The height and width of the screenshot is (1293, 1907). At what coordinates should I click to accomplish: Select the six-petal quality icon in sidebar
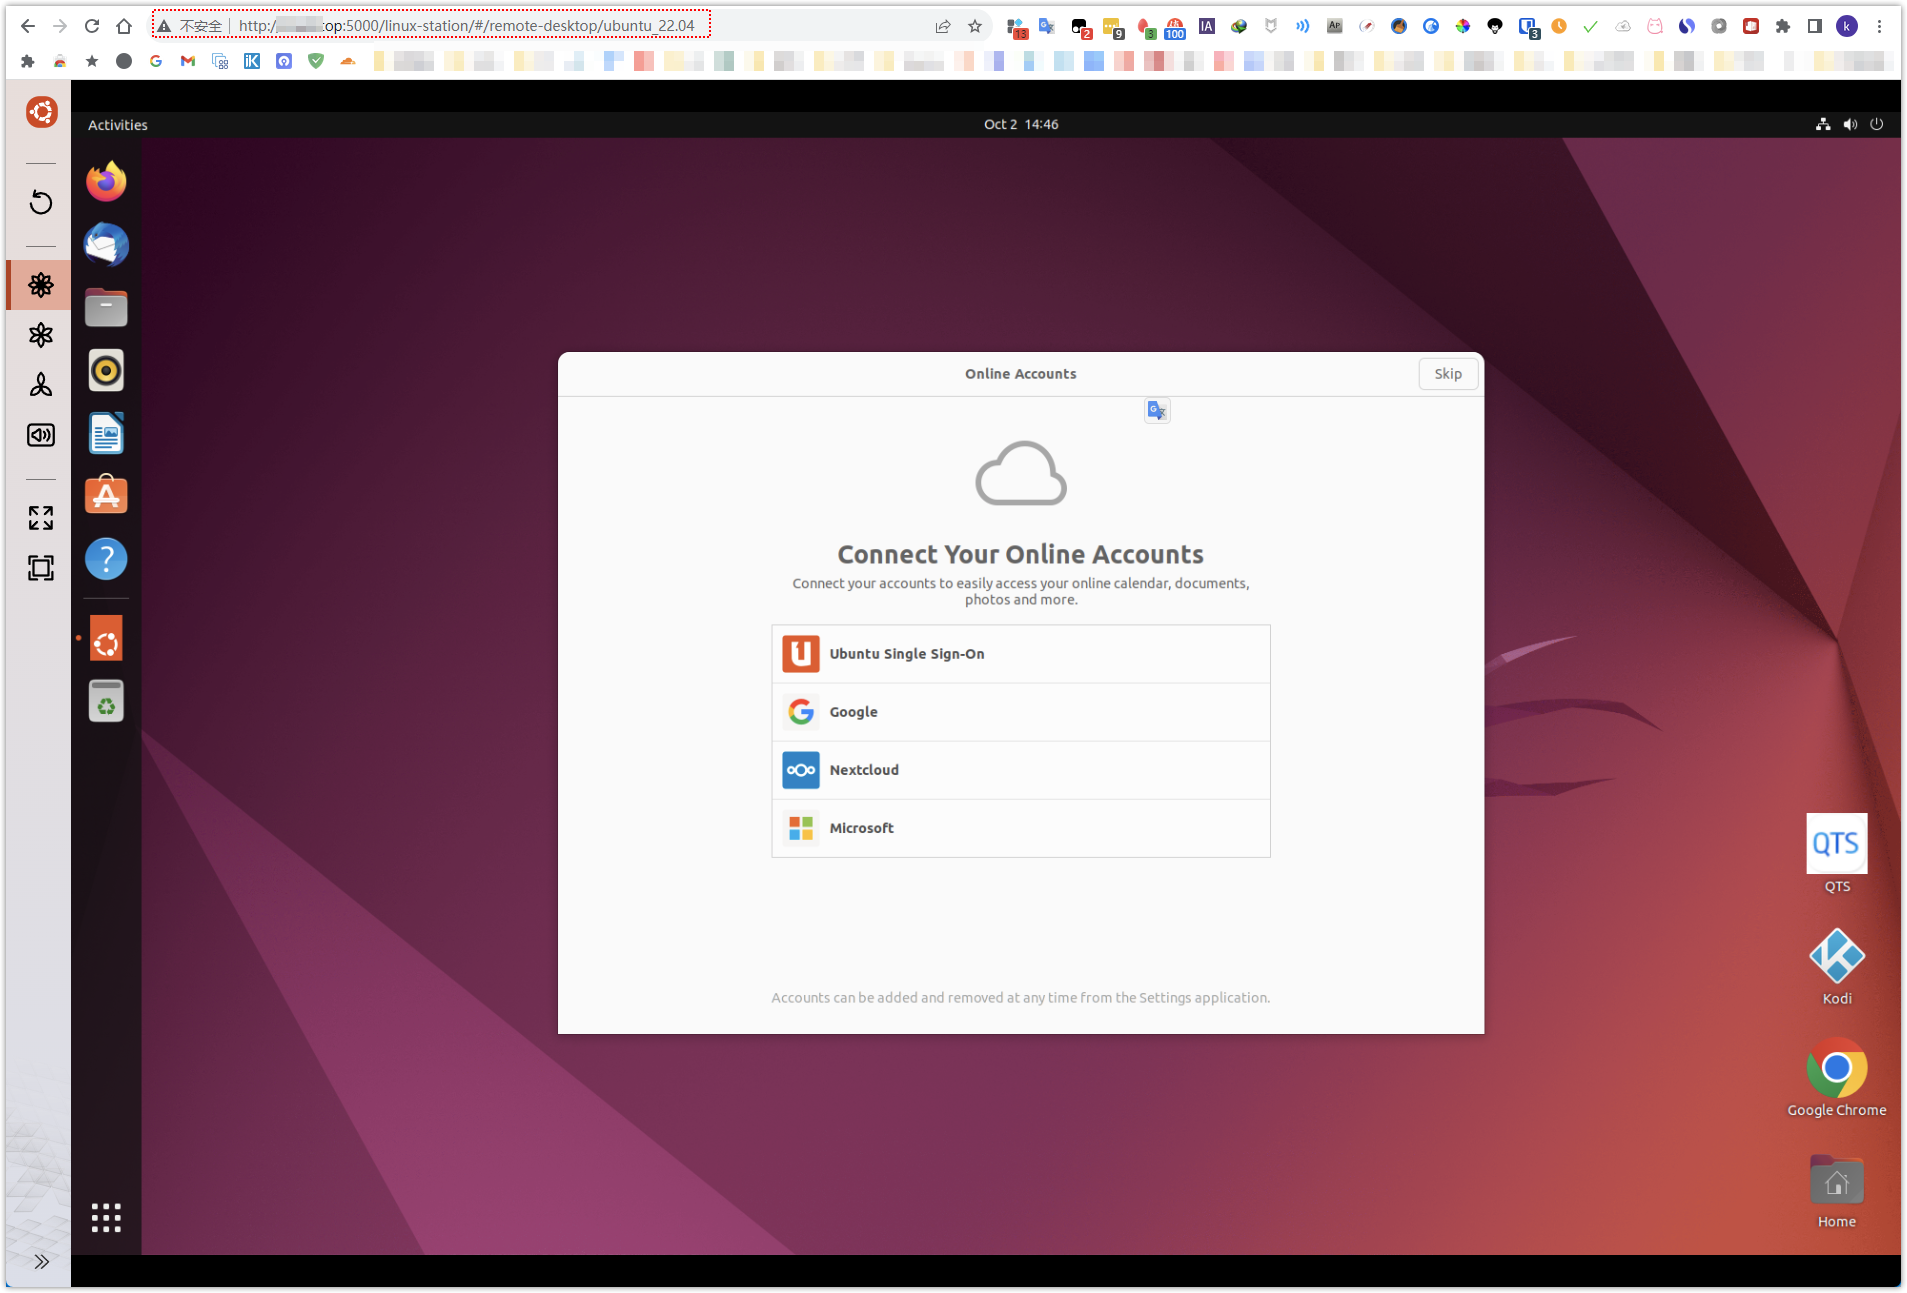pyautogui.click(x=41, y=335)
